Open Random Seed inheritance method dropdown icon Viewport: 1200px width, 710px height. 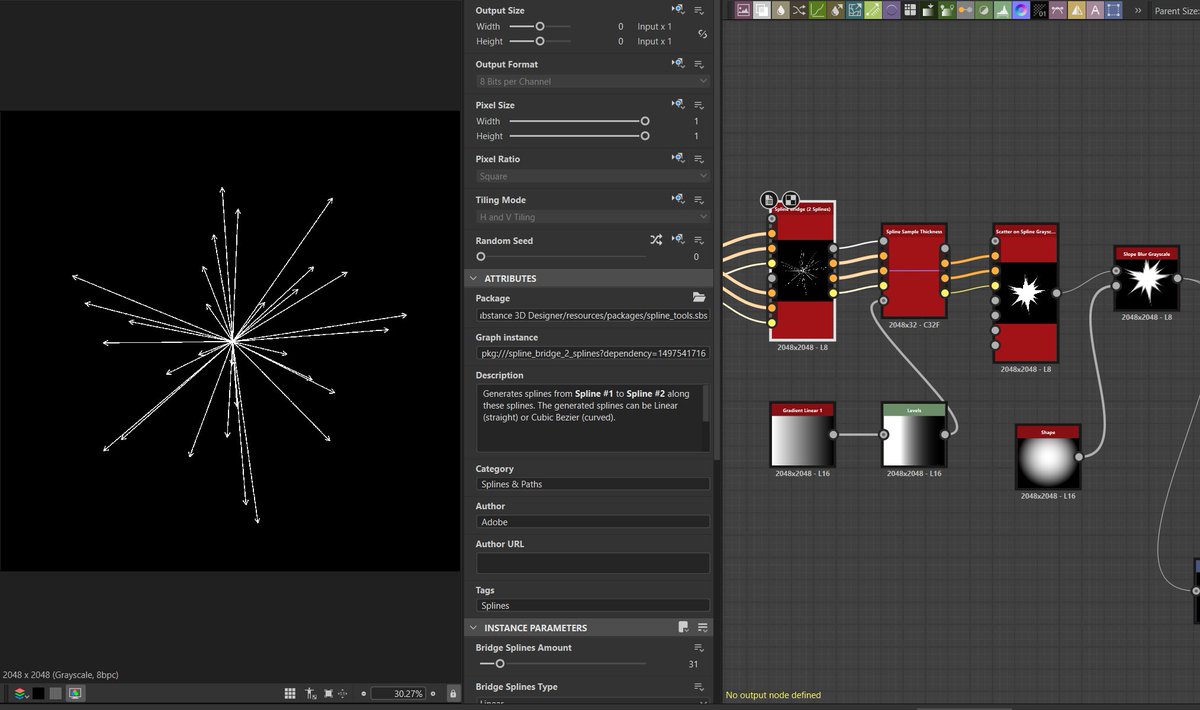[679, 240]
